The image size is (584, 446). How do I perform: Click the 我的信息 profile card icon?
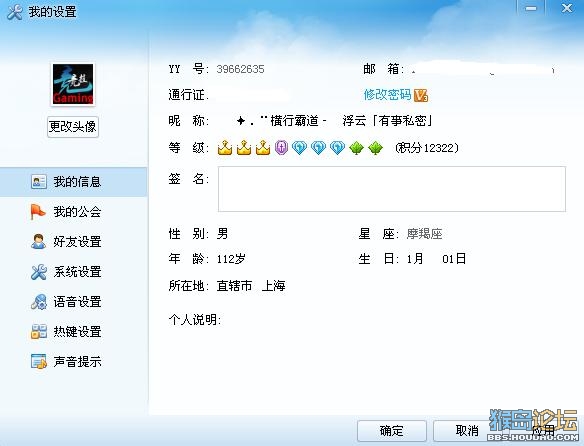38,181
